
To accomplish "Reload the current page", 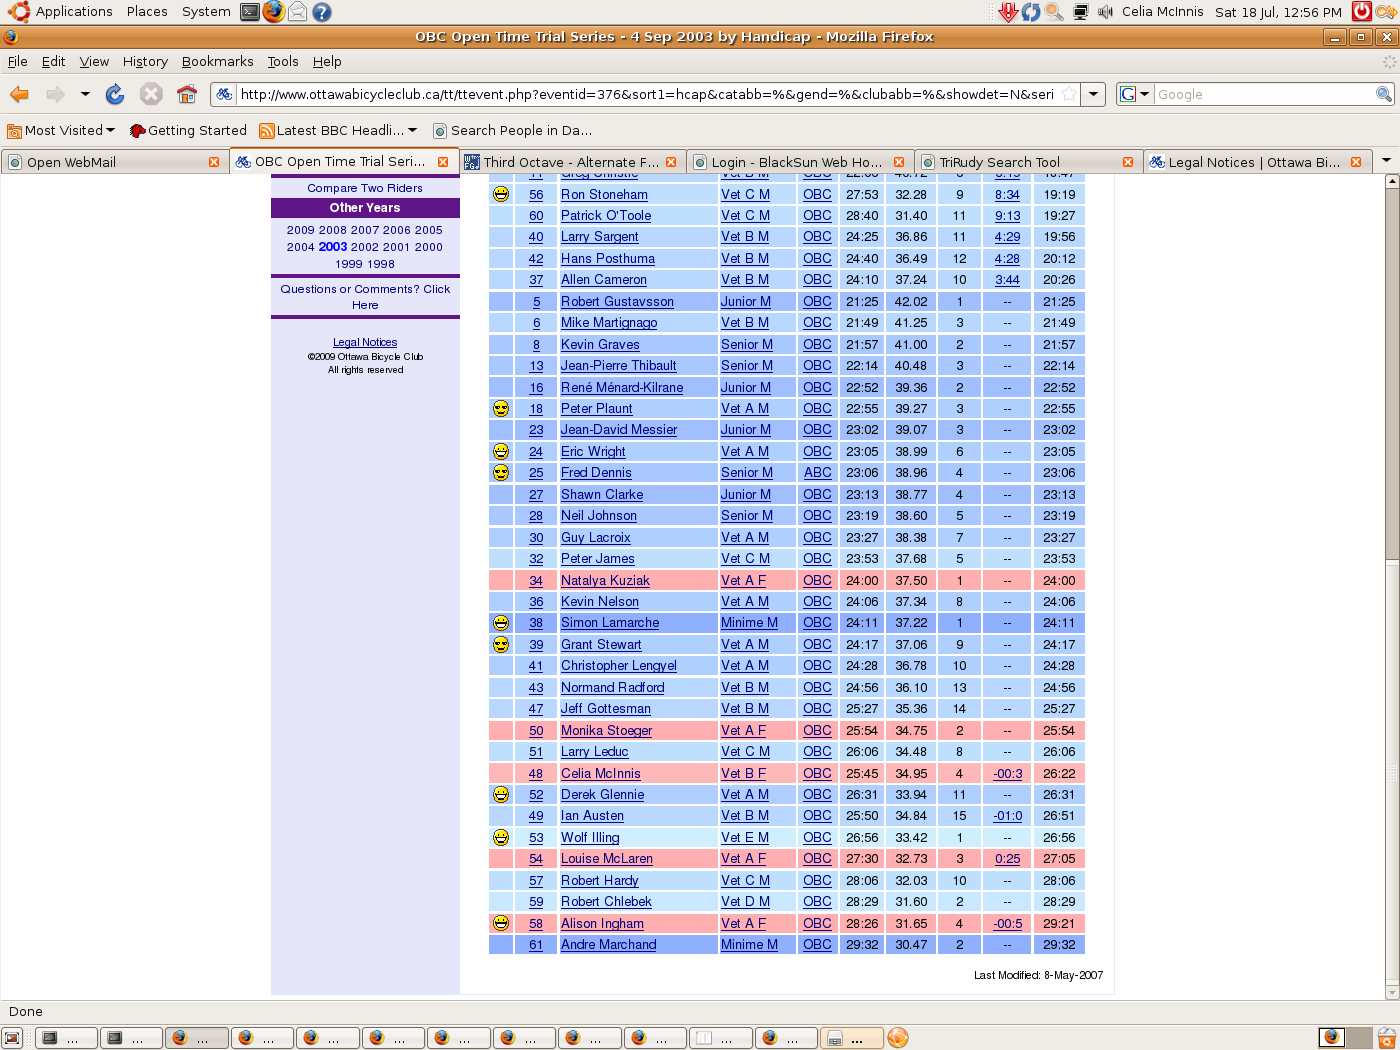I will click(x=115, y=94).
